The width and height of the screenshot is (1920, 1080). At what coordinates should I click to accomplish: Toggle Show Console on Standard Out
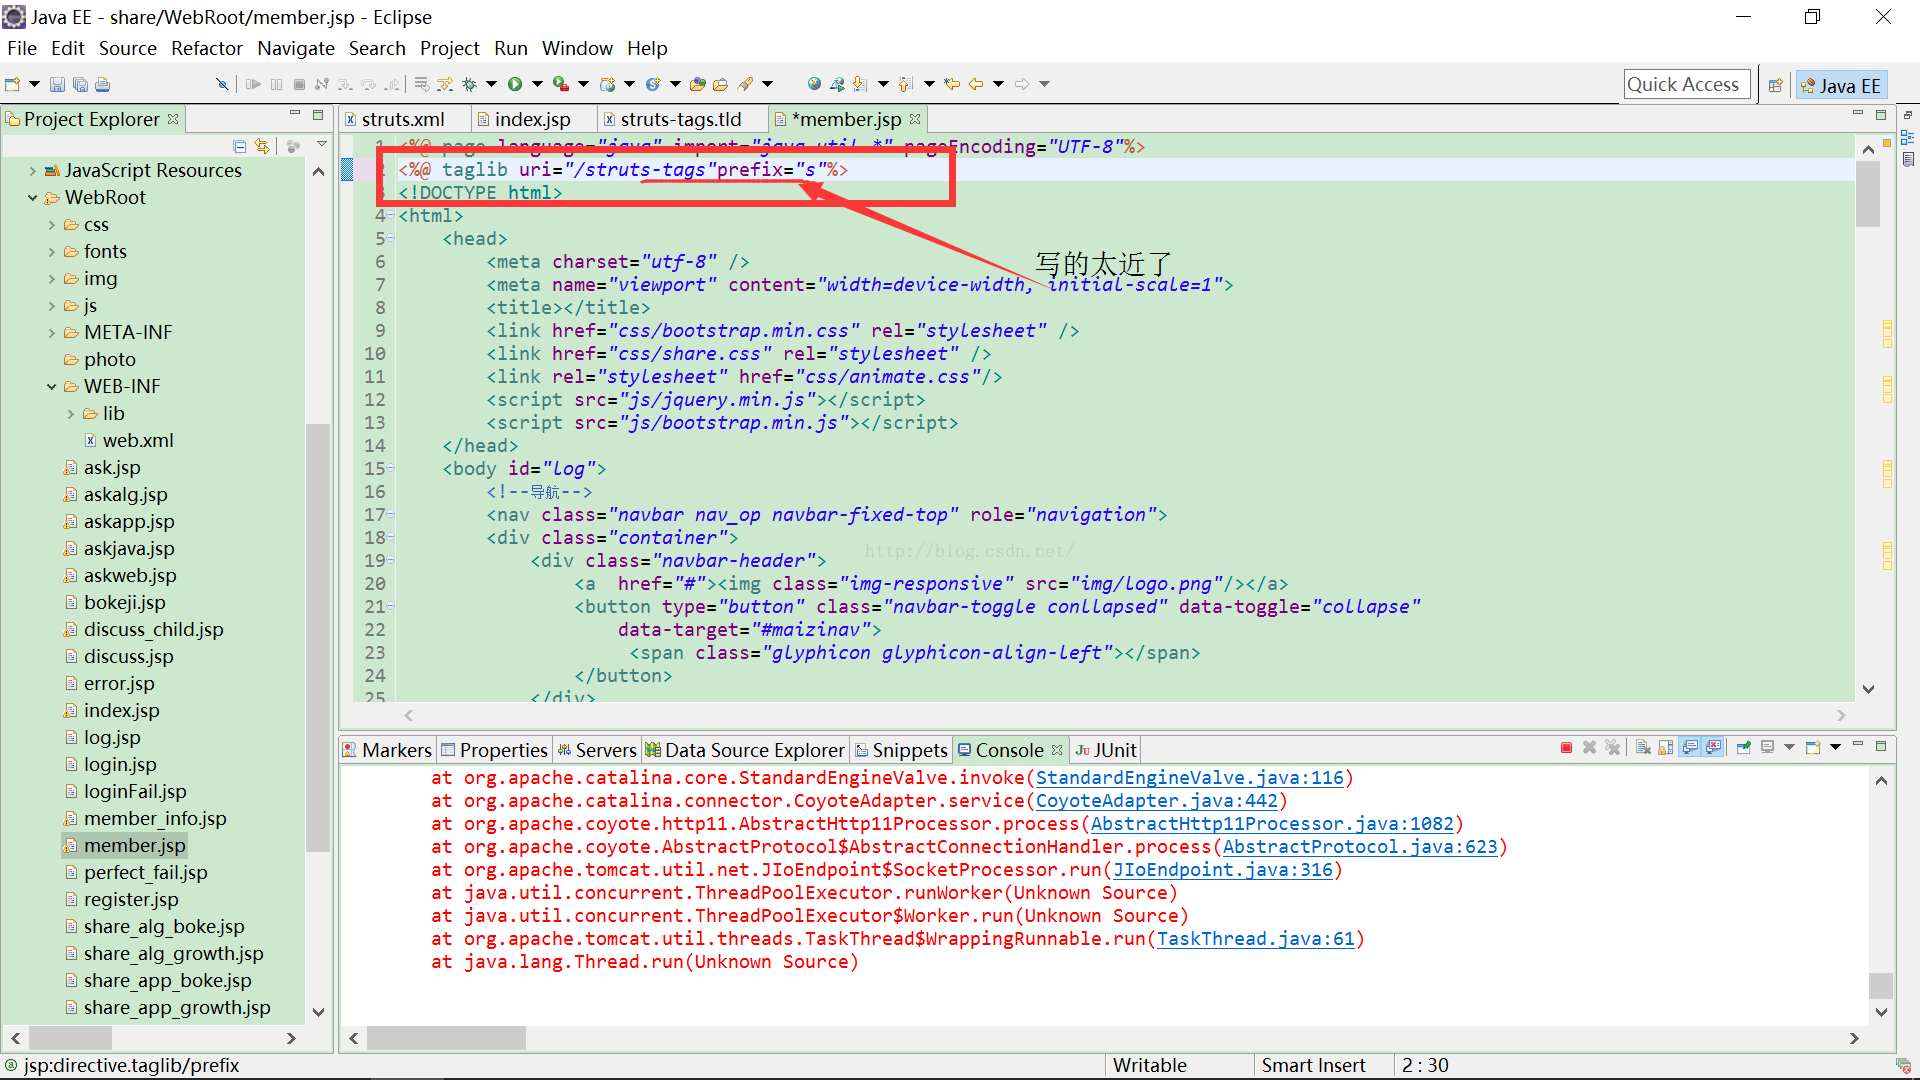point(1690,747)
